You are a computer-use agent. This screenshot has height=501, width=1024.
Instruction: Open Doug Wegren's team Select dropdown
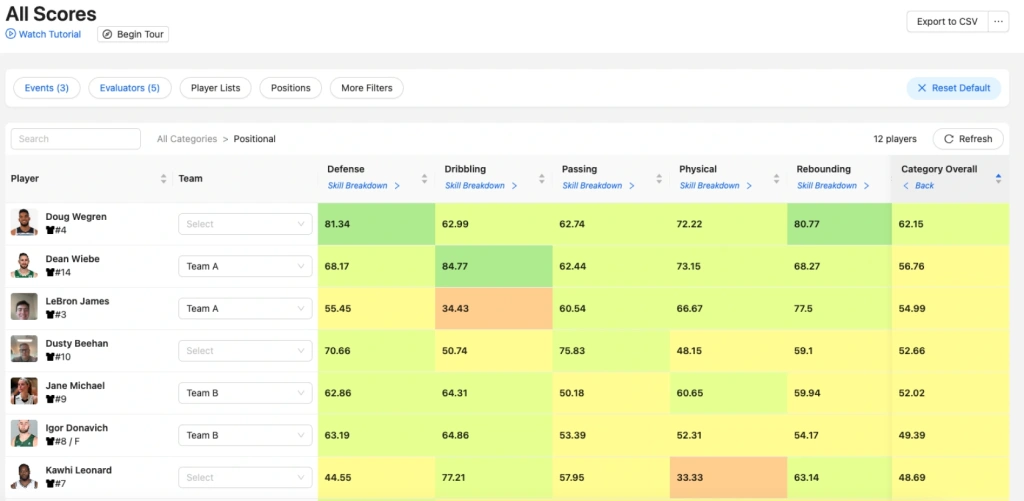pyautogui.click(x=244, y=224)
